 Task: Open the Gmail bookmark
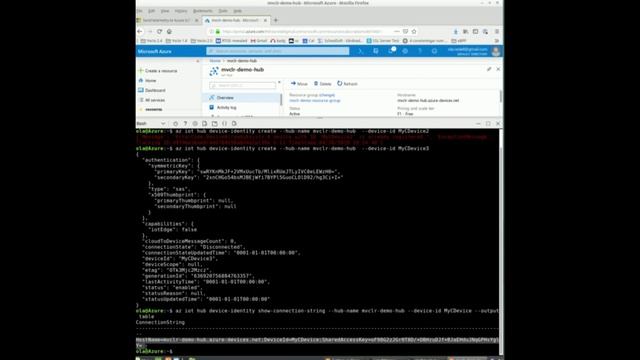click(259, 41)
